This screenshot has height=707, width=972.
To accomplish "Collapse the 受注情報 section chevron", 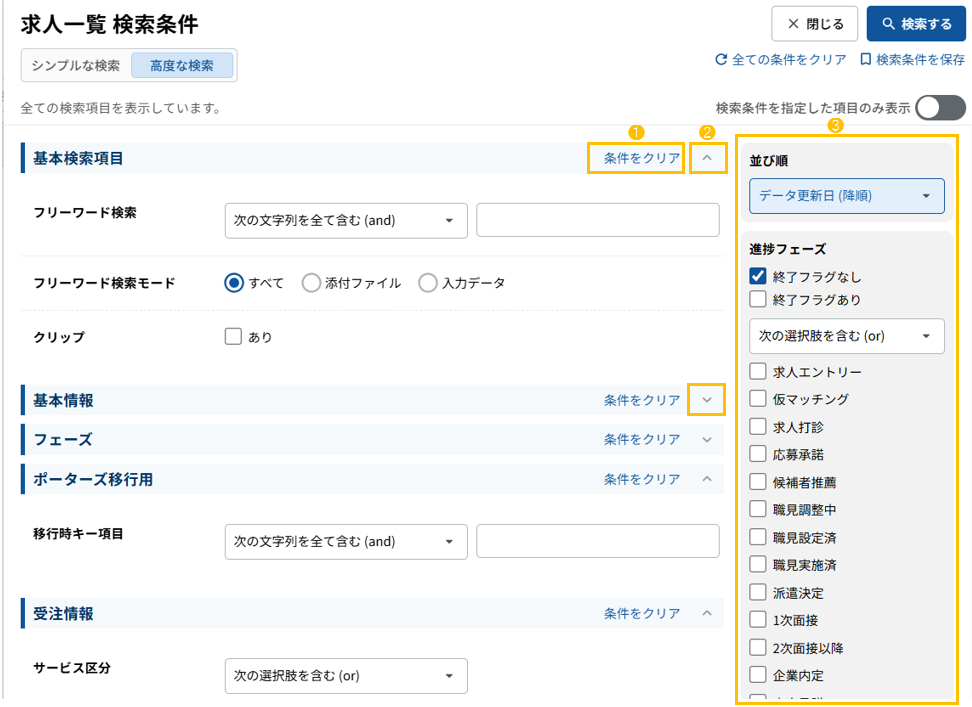I will tap(707, 613).
